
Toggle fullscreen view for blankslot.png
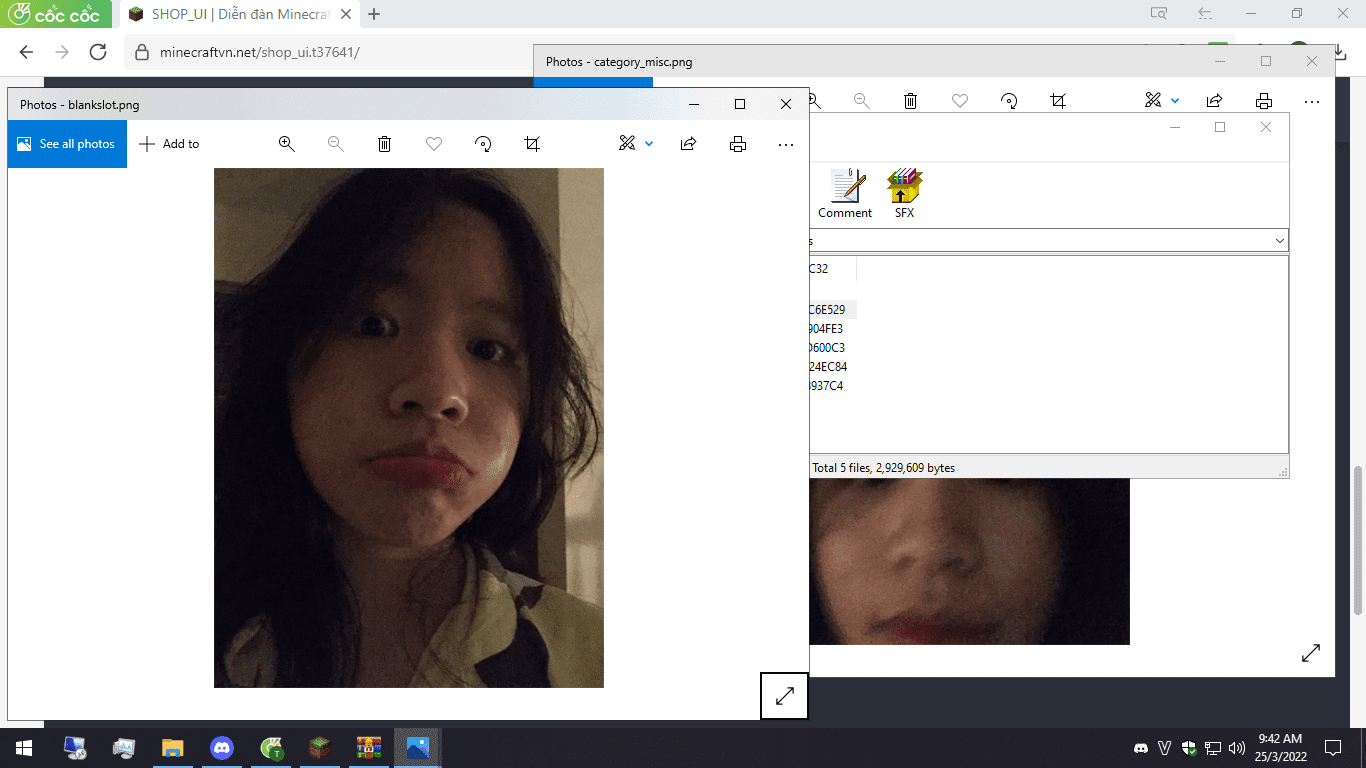[785, 696]
